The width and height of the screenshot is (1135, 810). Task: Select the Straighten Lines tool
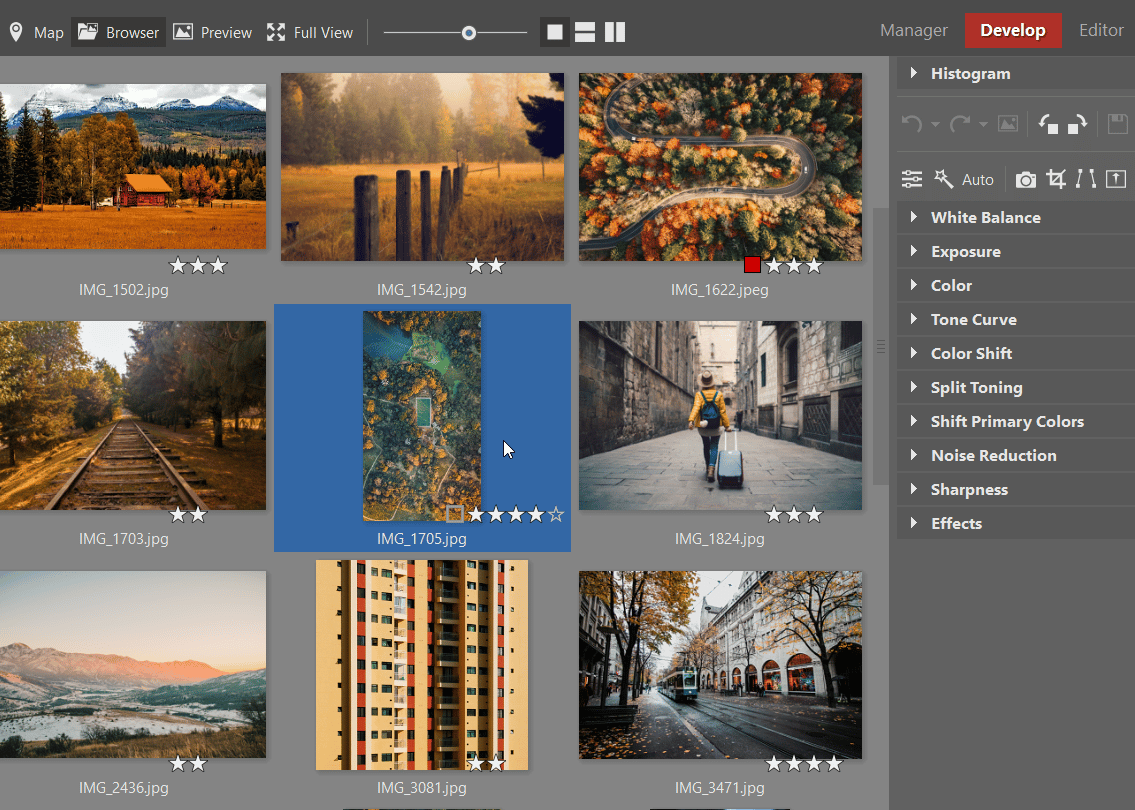tap(1085, 178)
